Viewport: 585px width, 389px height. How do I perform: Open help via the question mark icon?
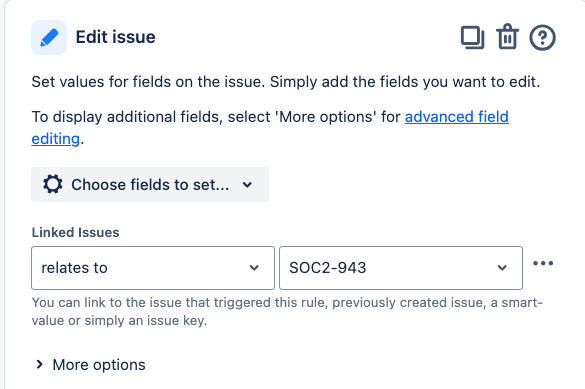point(542,37)
